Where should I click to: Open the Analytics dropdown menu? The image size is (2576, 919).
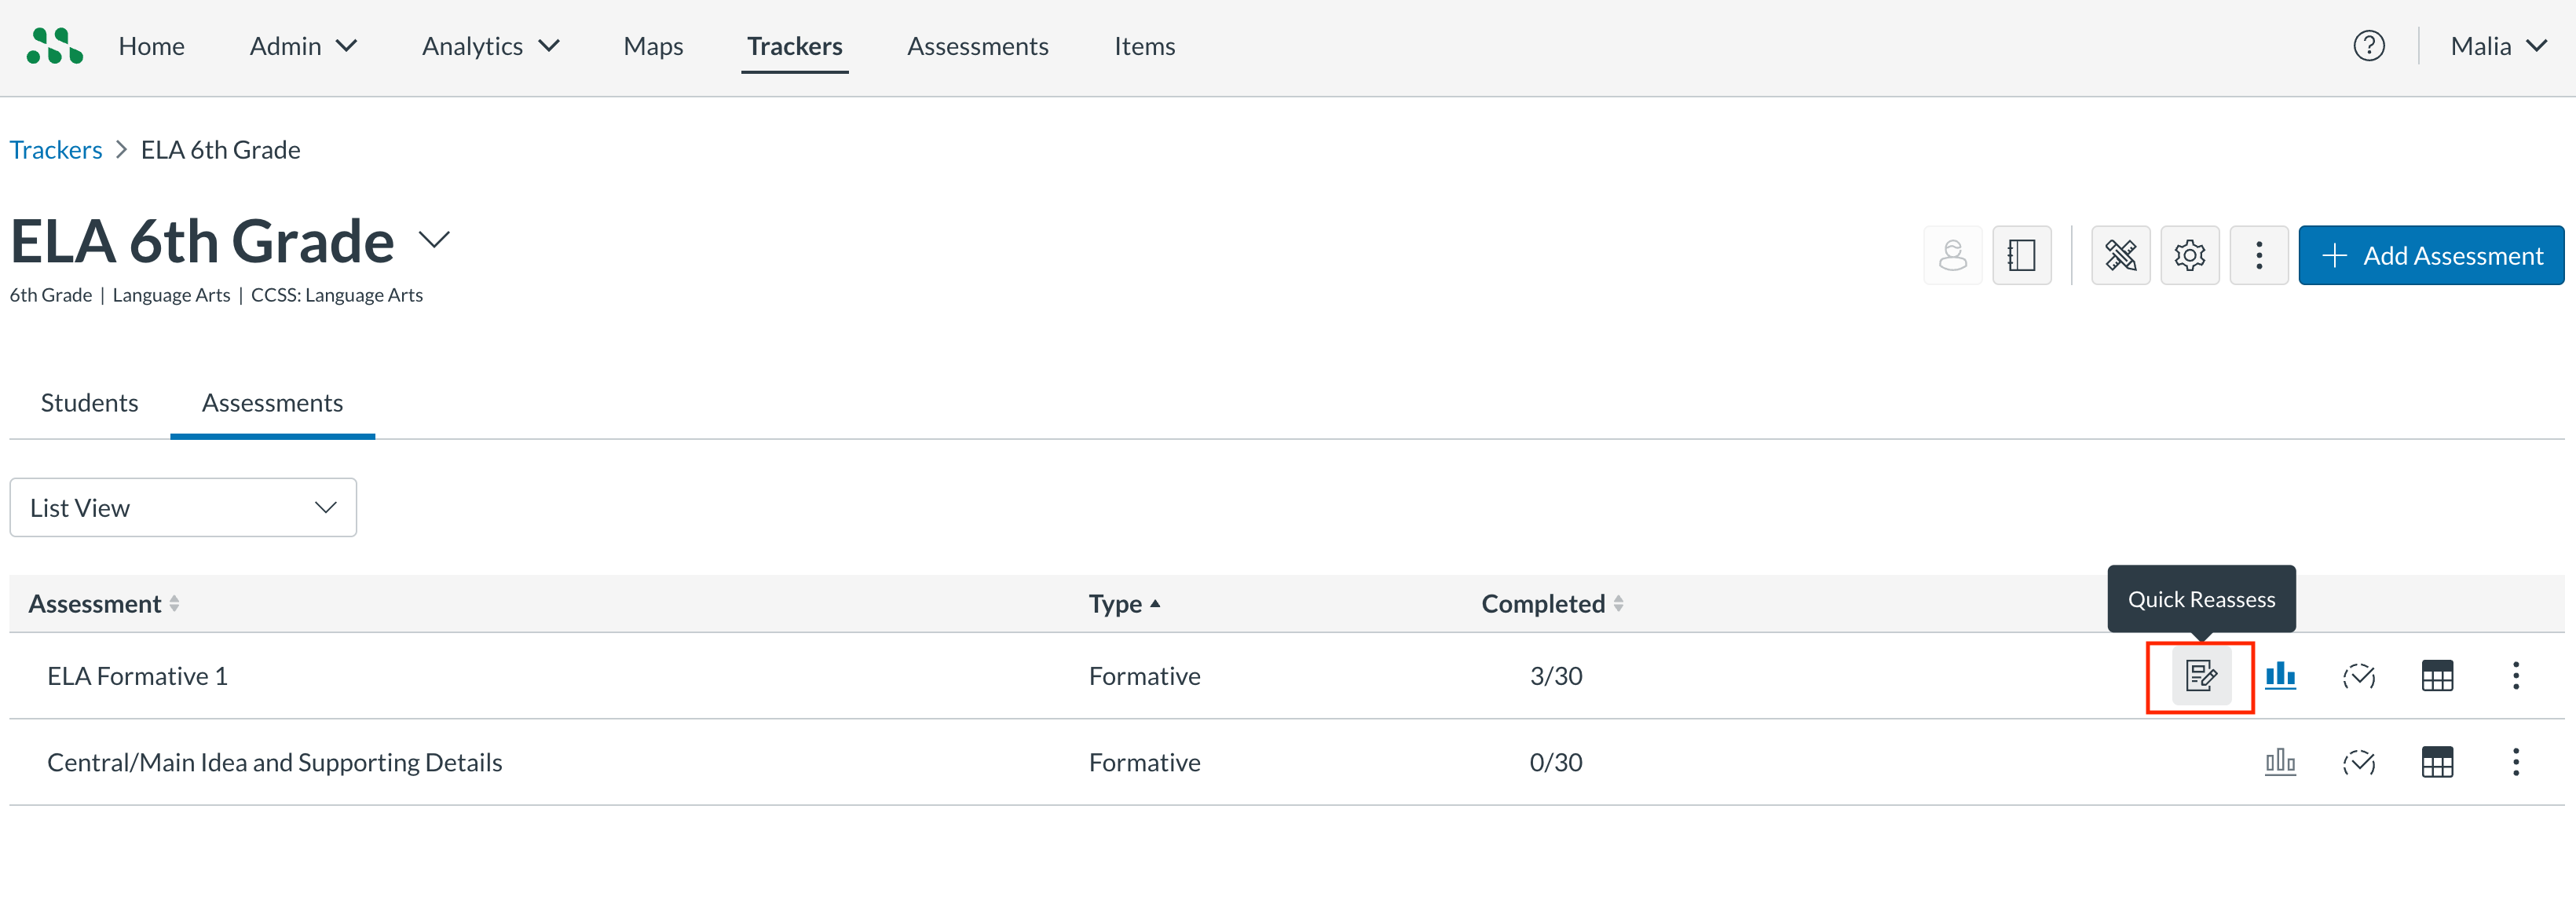point(490,46)
